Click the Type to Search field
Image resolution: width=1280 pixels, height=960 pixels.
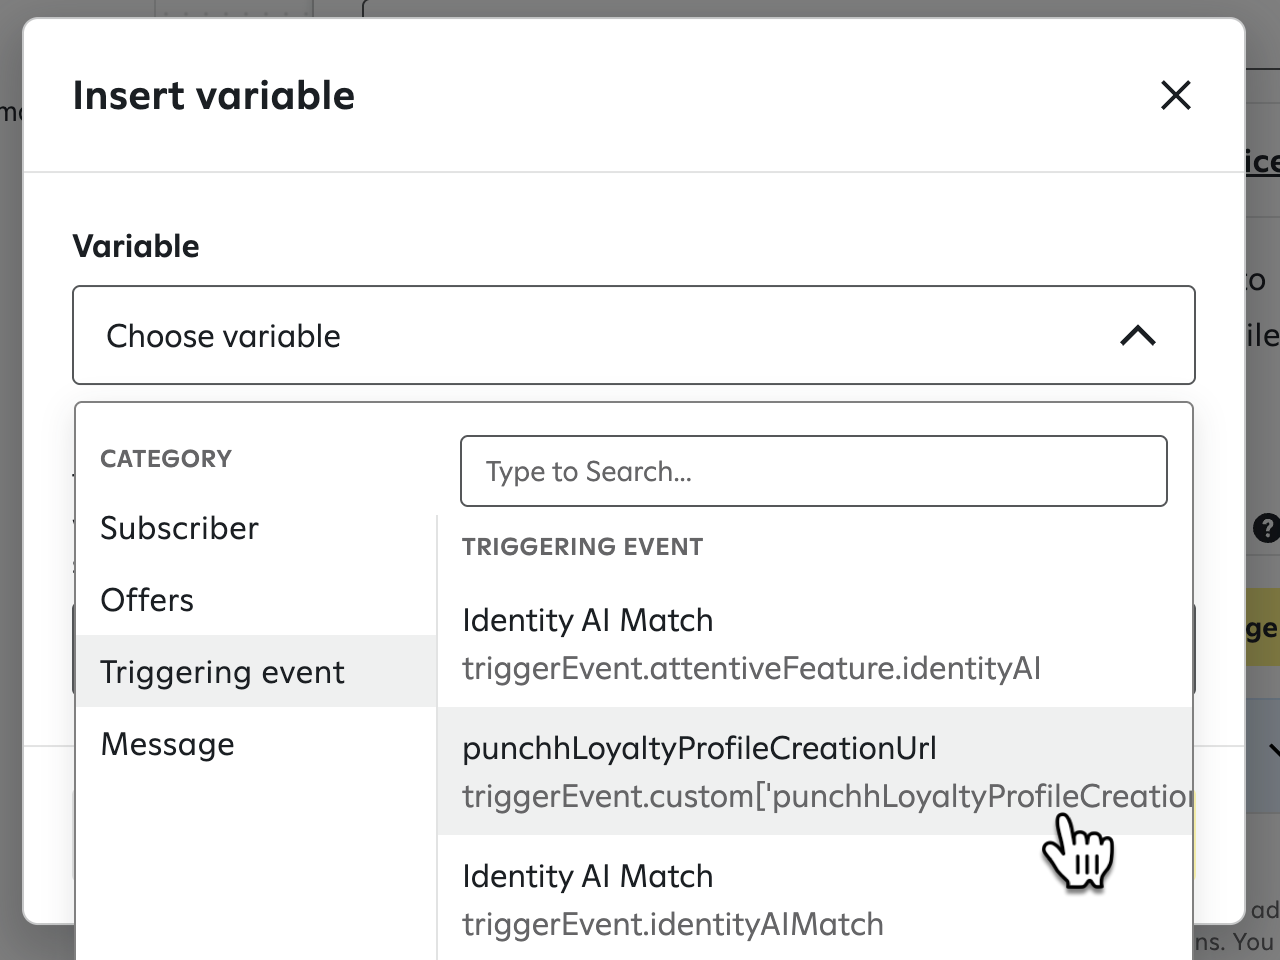(x=814, y=471)
